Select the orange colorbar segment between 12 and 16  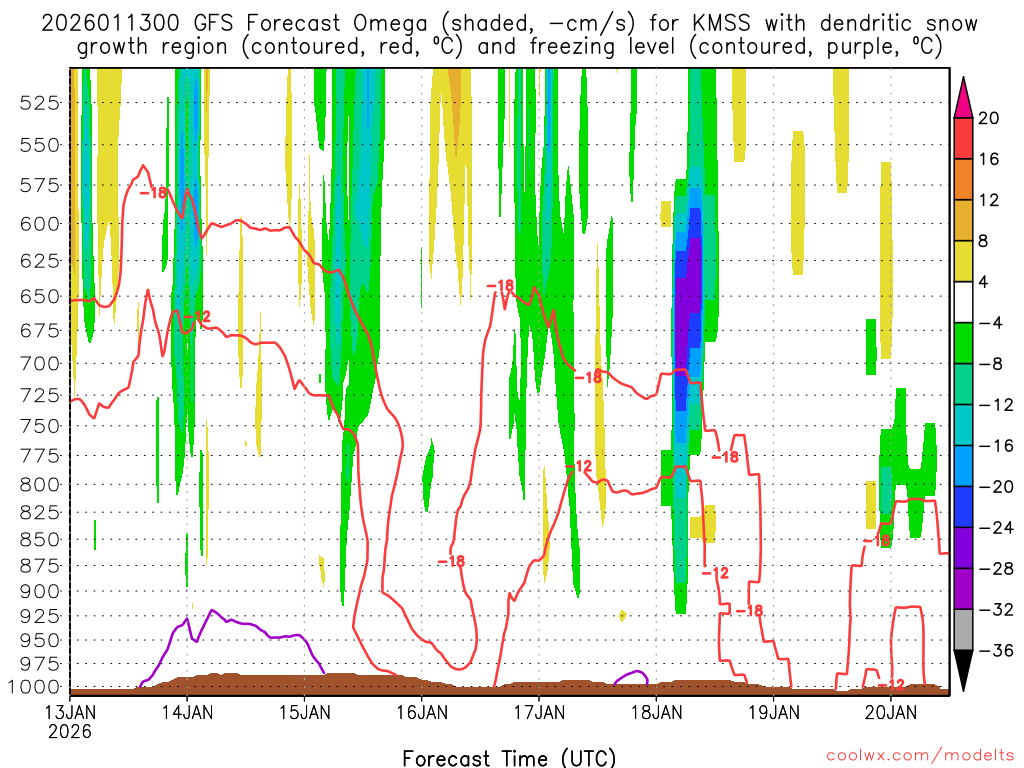click(x=964, y=179)
